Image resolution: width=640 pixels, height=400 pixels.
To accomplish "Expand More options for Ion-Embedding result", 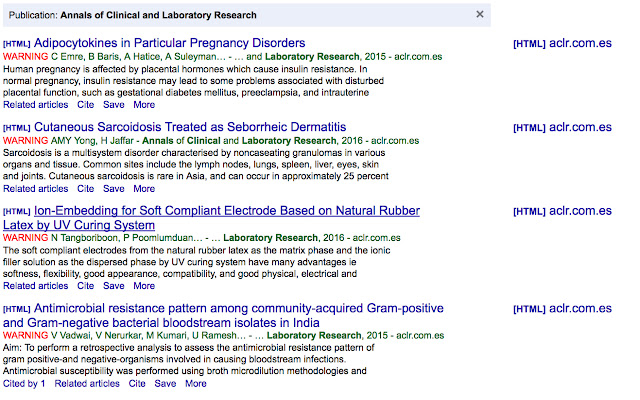I will (x=144, y=286).
